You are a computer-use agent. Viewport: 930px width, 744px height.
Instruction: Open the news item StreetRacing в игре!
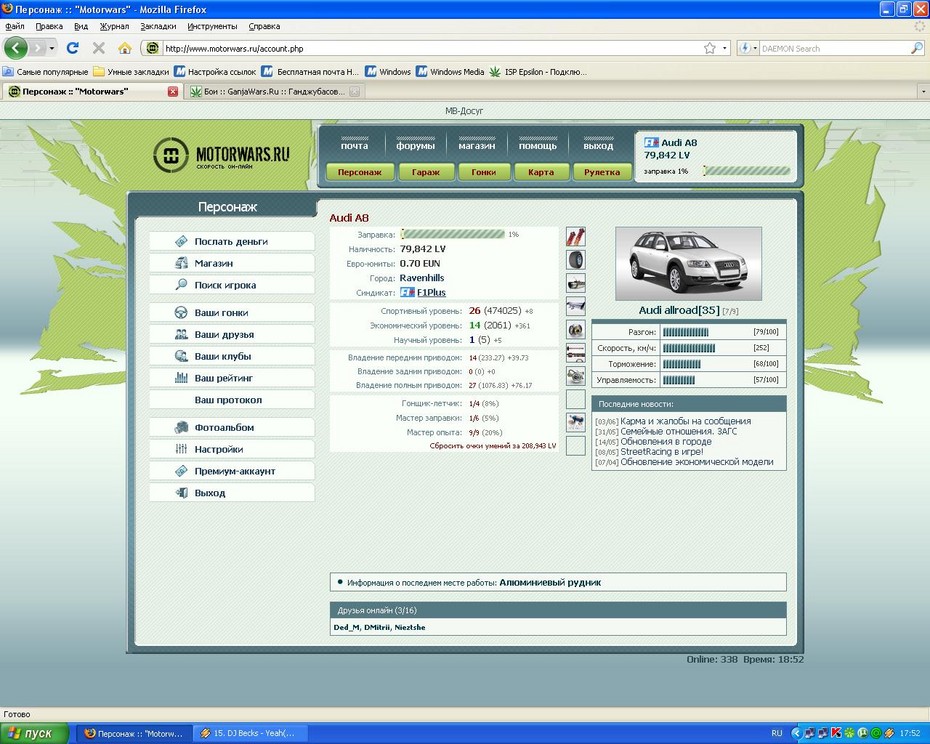tap(662, 452)
